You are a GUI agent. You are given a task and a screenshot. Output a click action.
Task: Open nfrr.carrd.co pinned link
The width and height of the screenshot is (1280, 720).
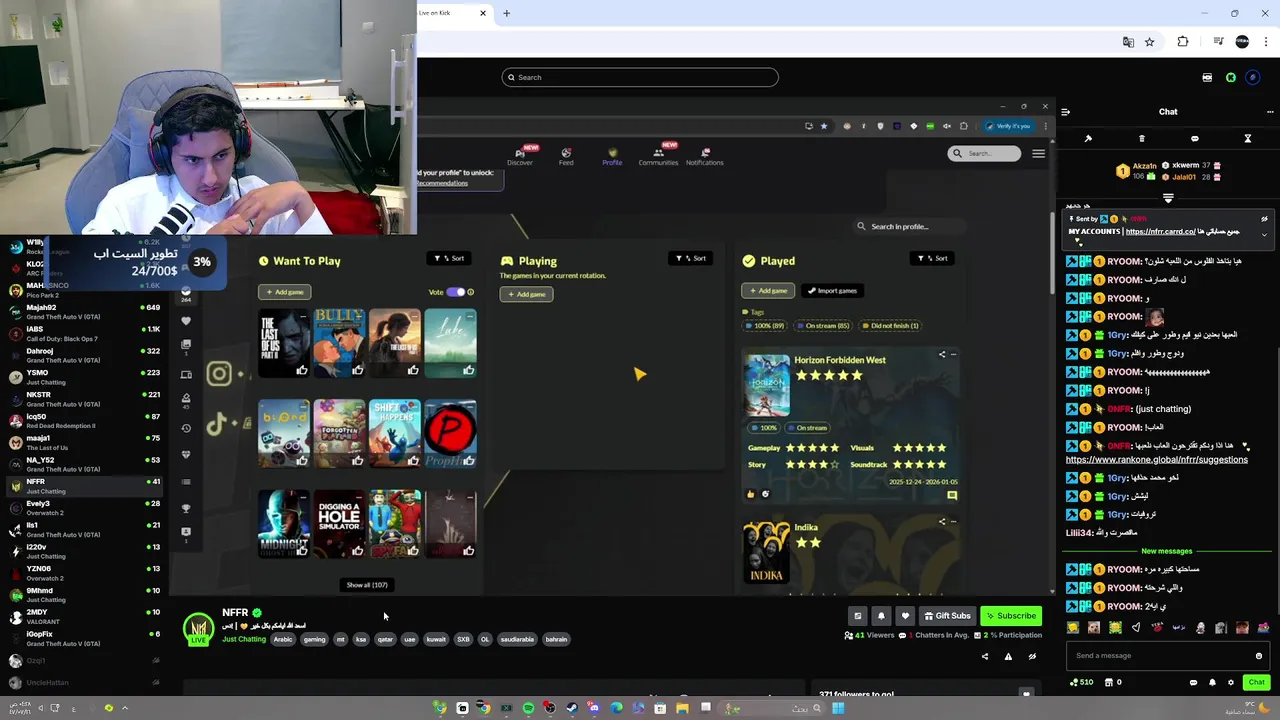1160,231
